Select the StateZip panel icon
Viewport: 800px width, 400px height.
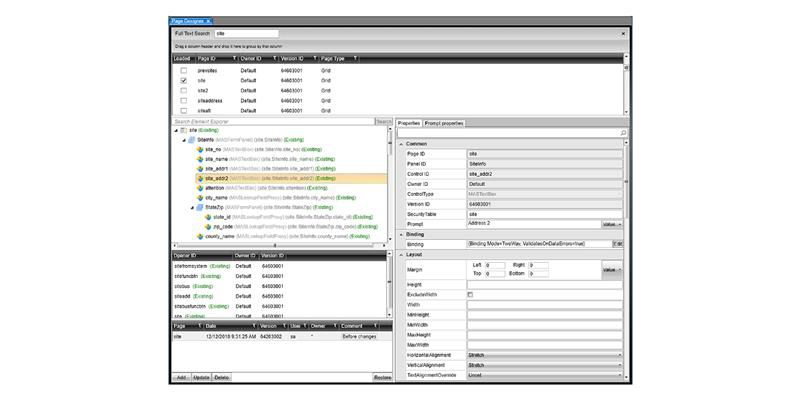click(x=200, y=207)
